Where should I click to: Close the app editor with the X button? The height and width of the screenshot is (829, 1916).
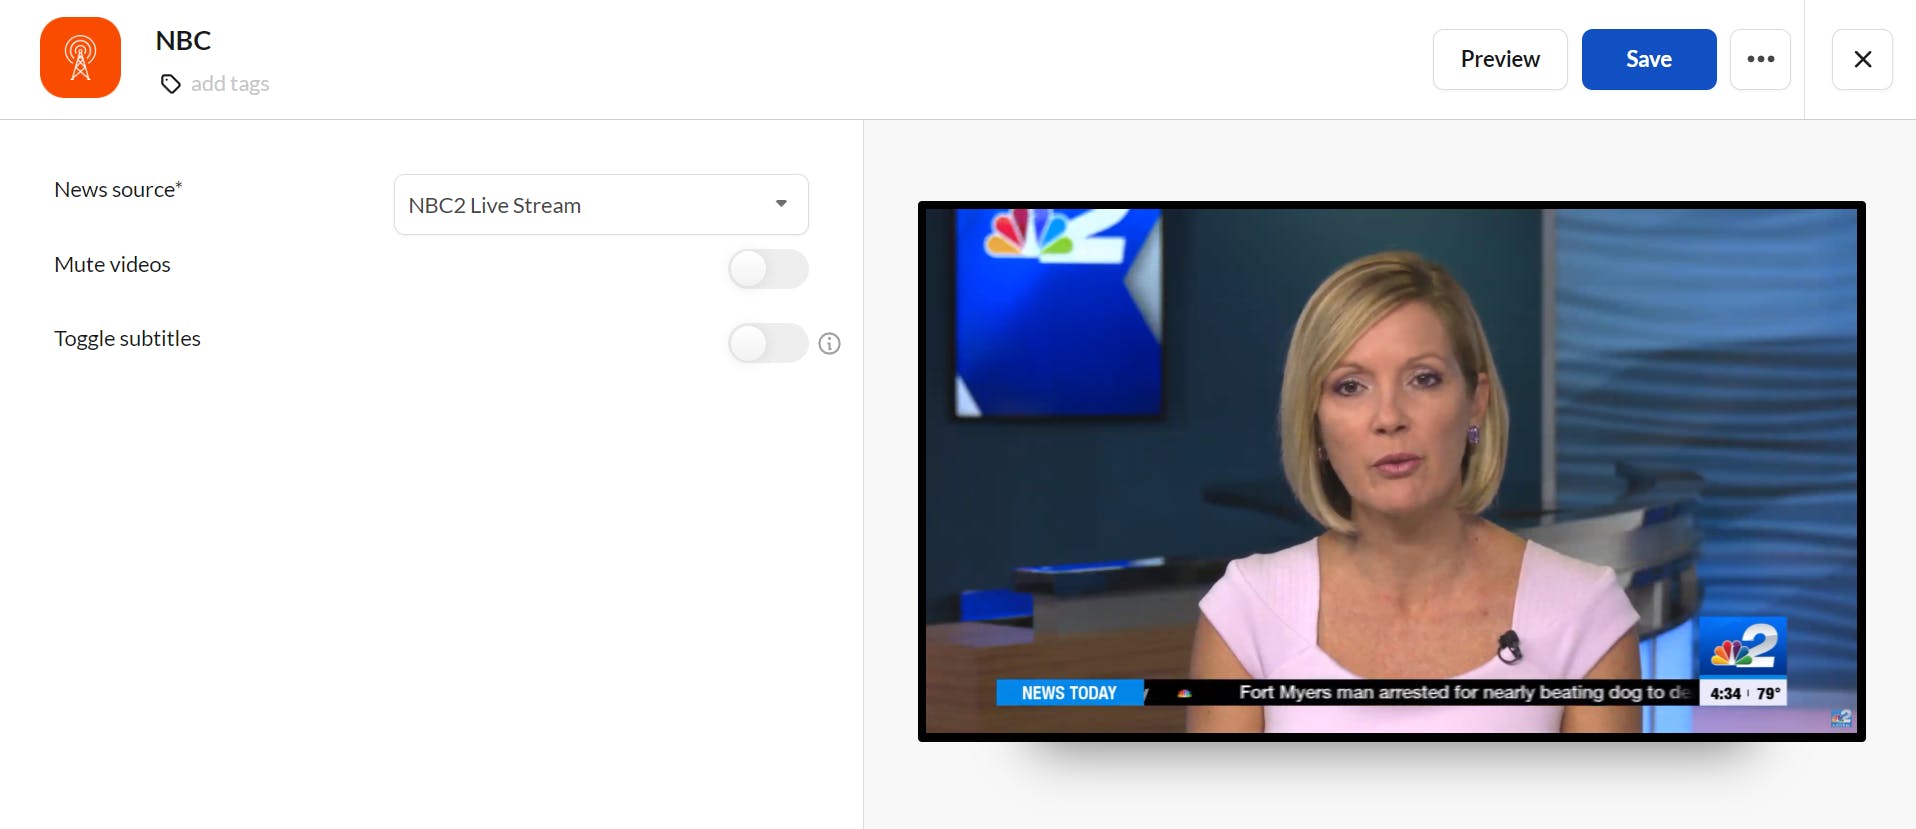(1862, 59)
